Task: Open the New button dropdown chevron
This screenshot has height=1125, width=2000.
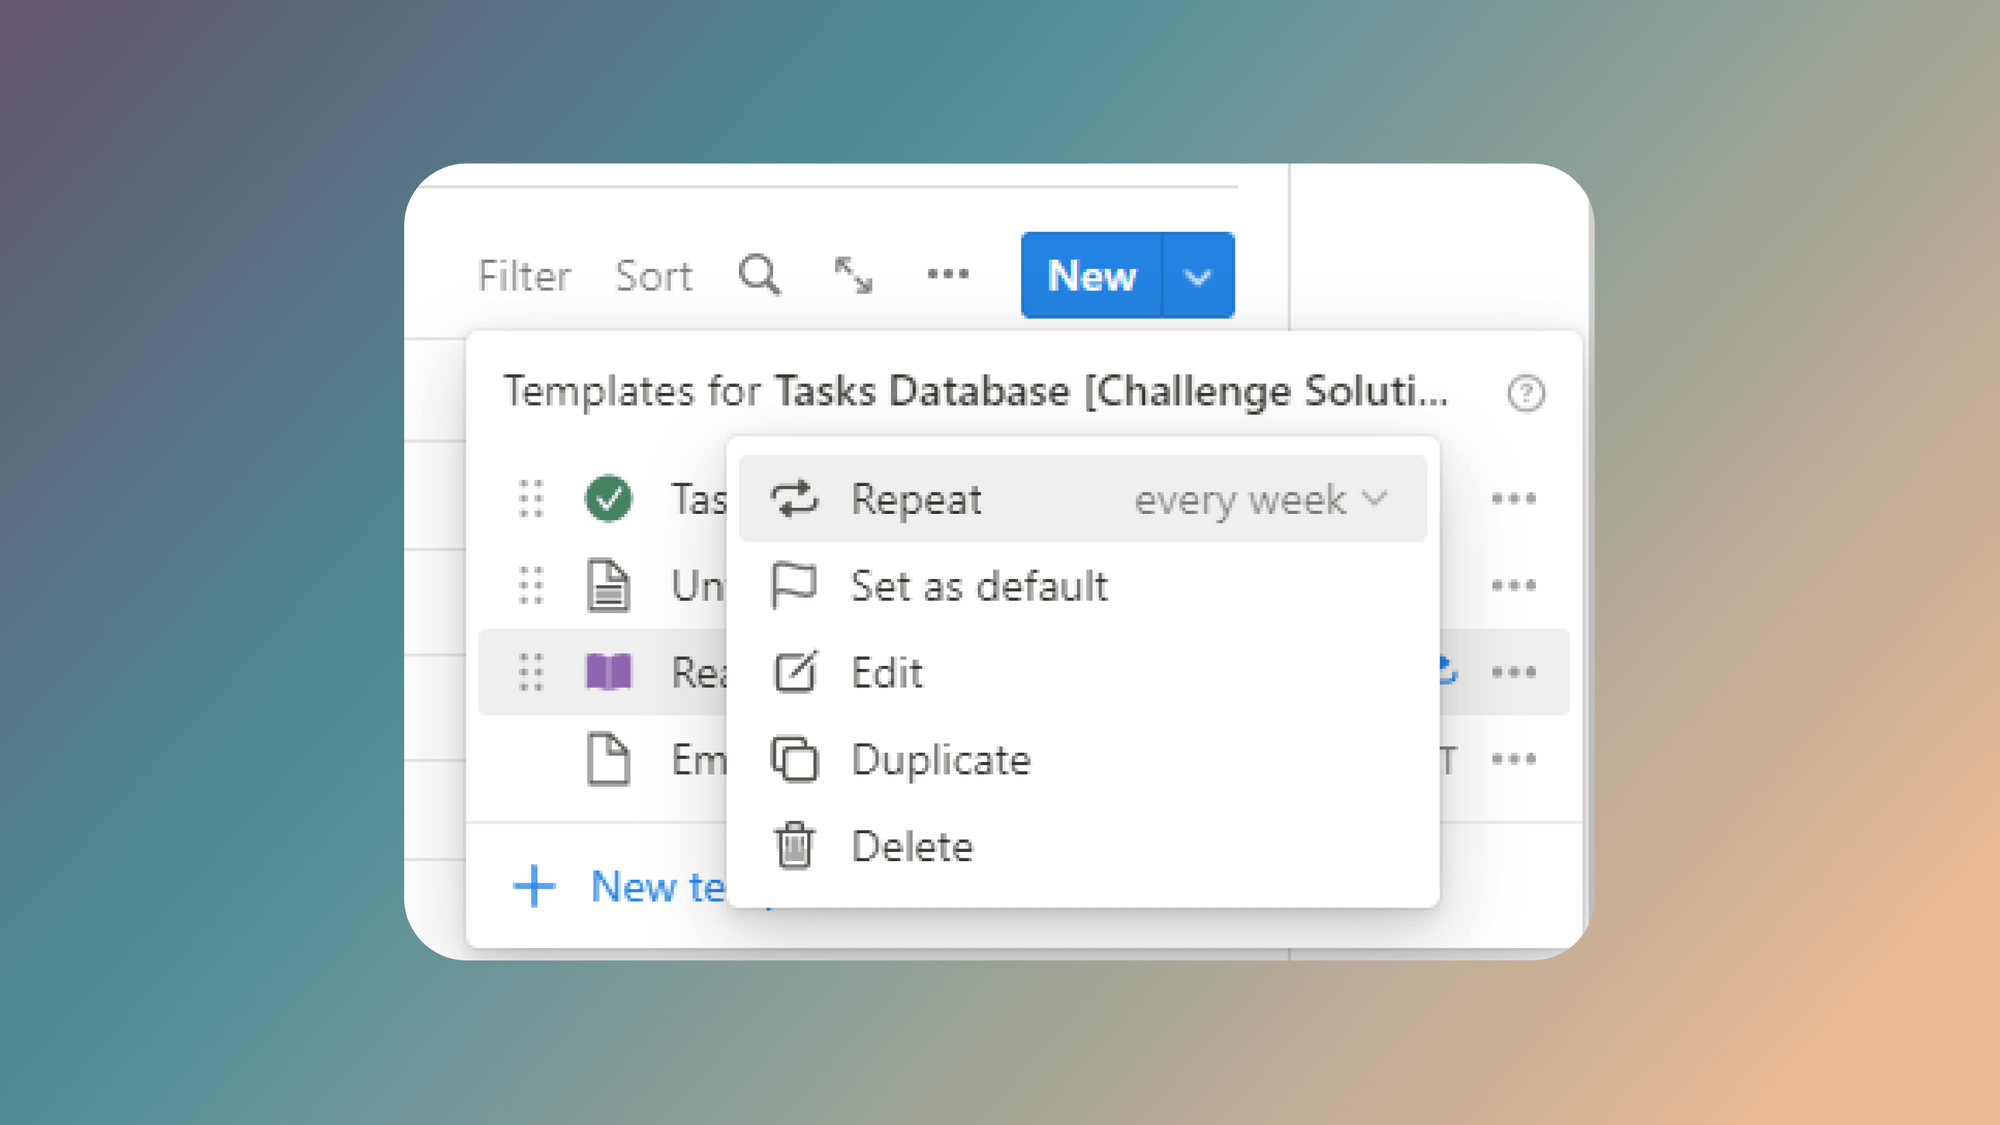Action: click(1197, 275)
